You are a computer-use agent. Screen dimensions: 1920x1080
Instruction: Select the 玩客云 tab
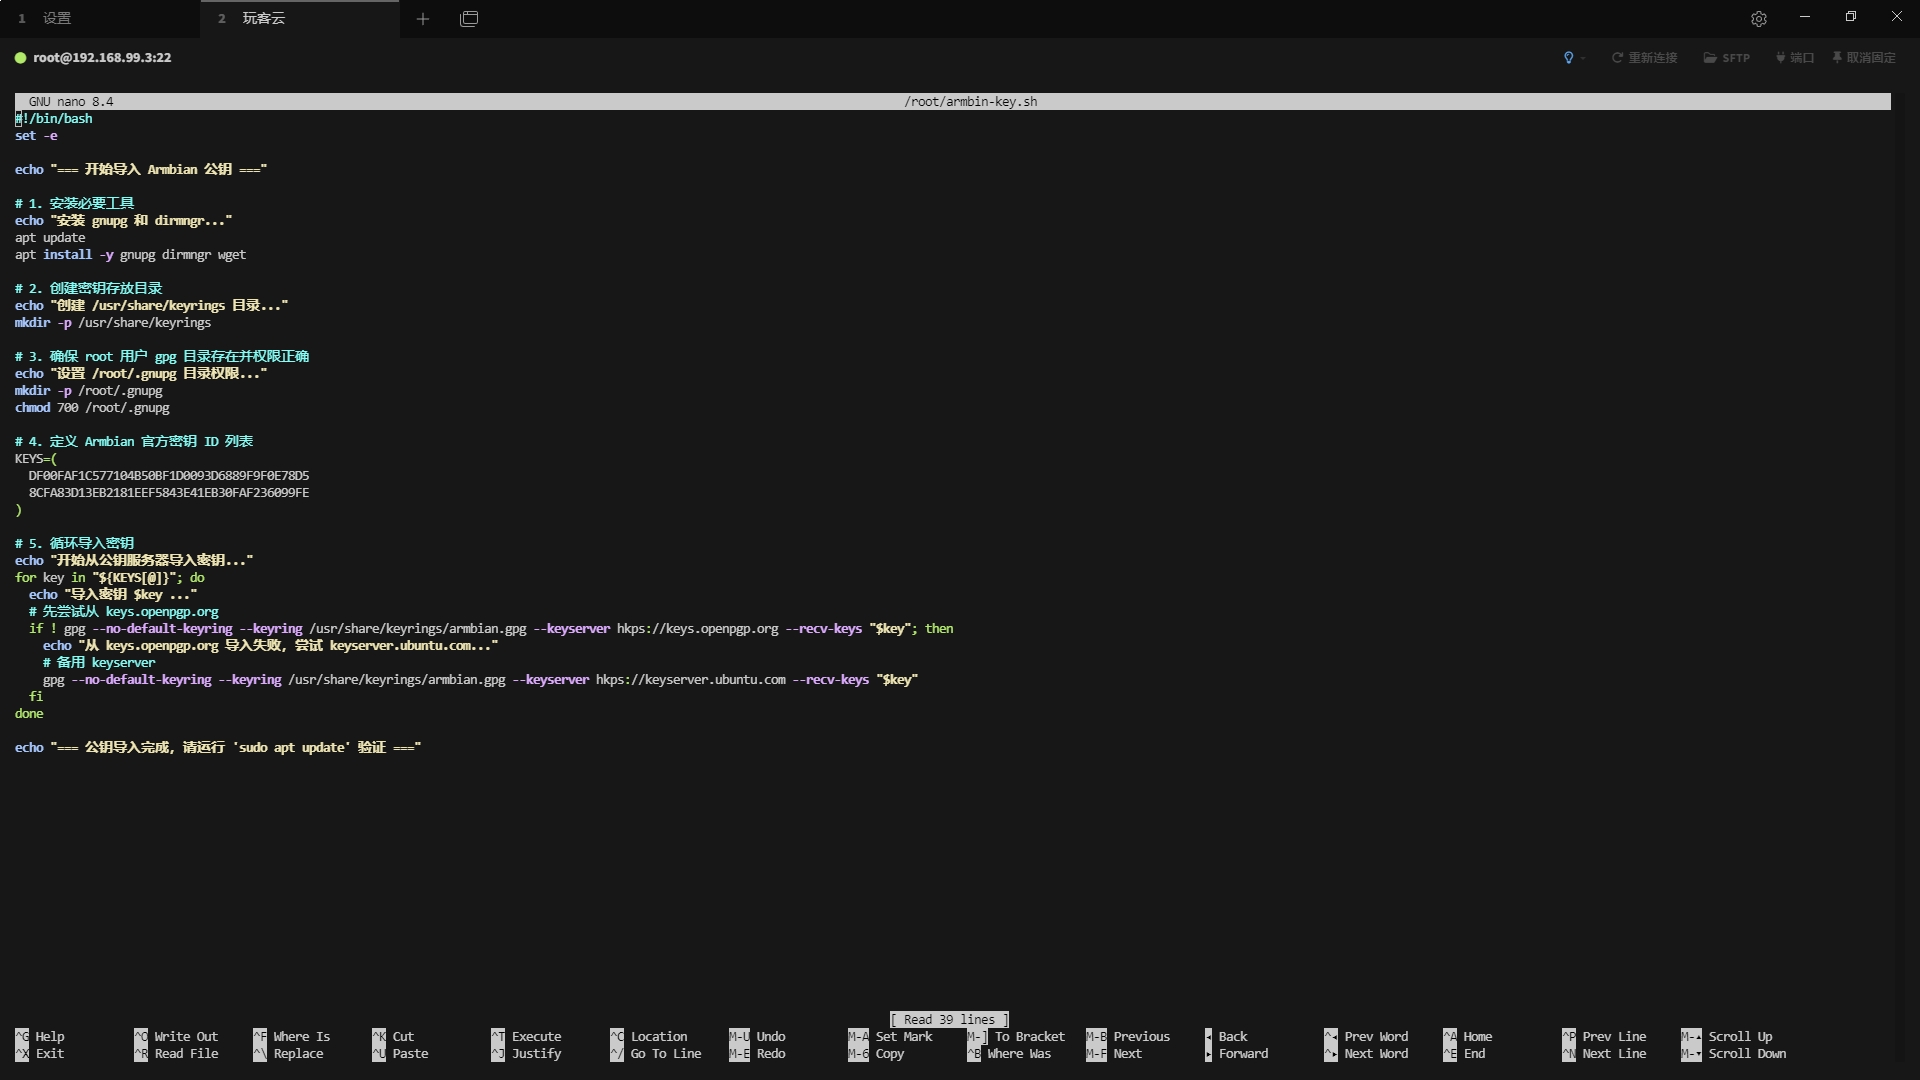300,18
